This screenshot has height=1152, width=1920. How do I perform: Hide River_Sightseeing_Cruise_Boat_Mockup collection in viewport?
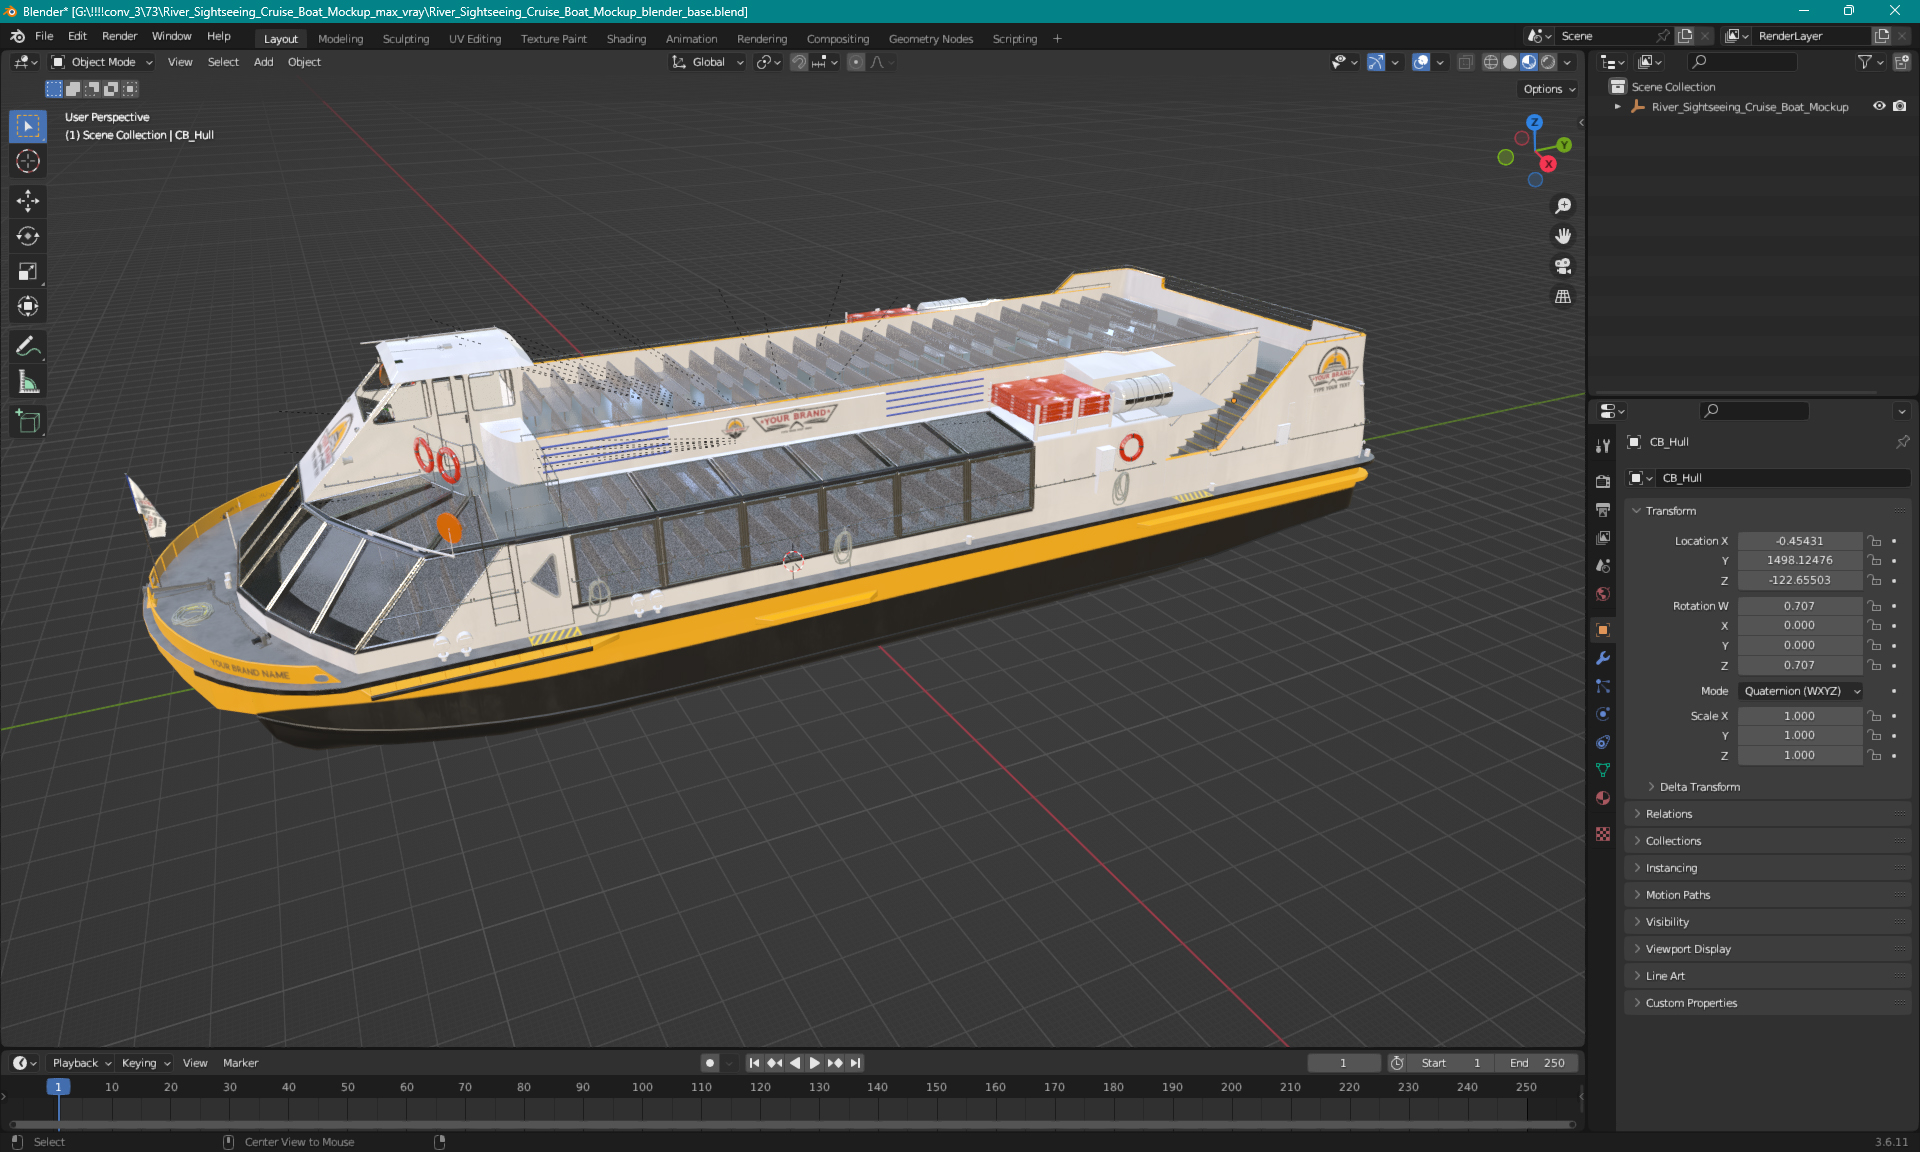[x=1879, y=106]
